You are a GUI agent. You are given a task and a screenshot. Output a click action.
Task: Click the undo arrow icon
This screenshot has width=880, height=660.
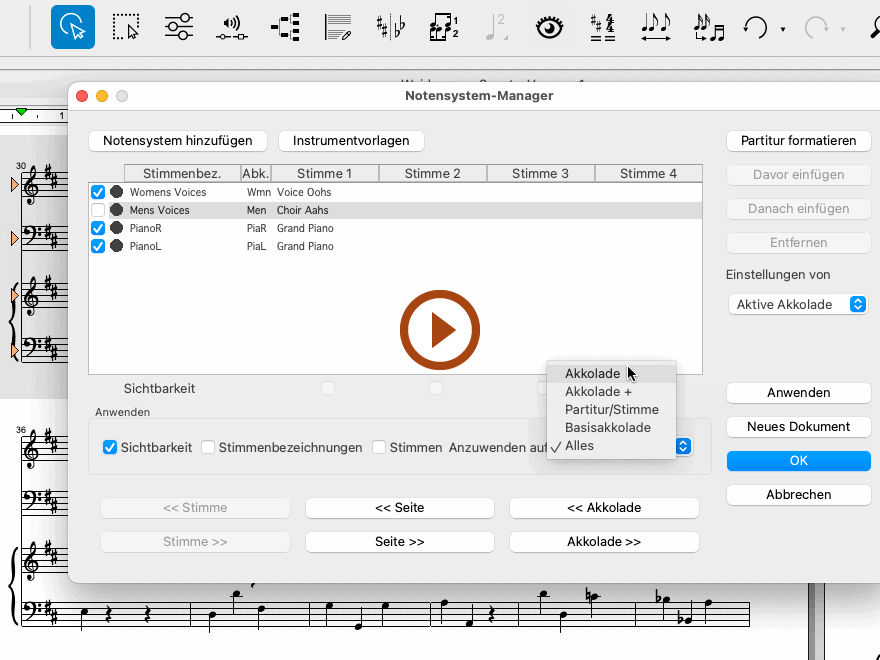pyautogui.click(x=756, y=27)
